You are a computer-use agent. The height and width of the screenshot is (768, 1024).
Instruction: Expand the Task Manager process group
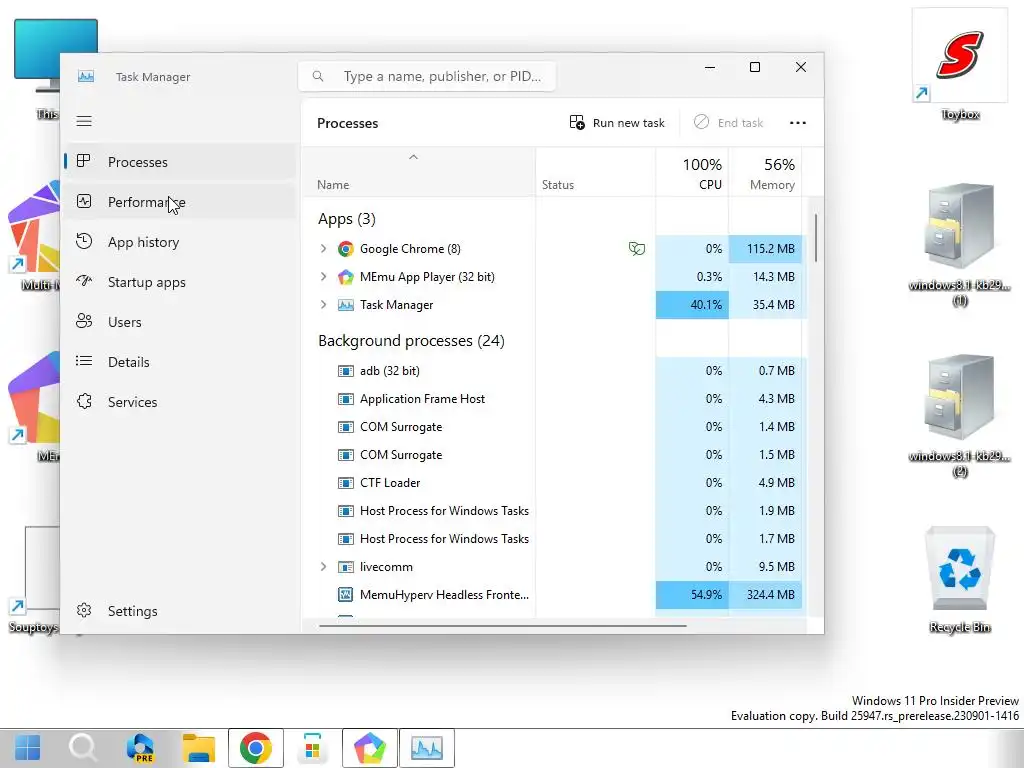[323, 304]
